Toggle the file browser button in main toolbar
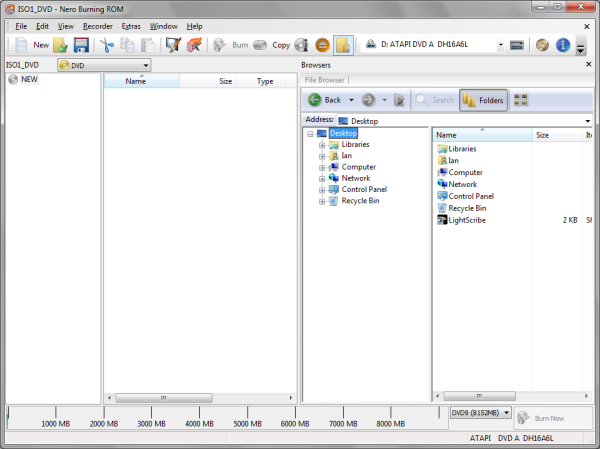 click(x=342, y=45)
